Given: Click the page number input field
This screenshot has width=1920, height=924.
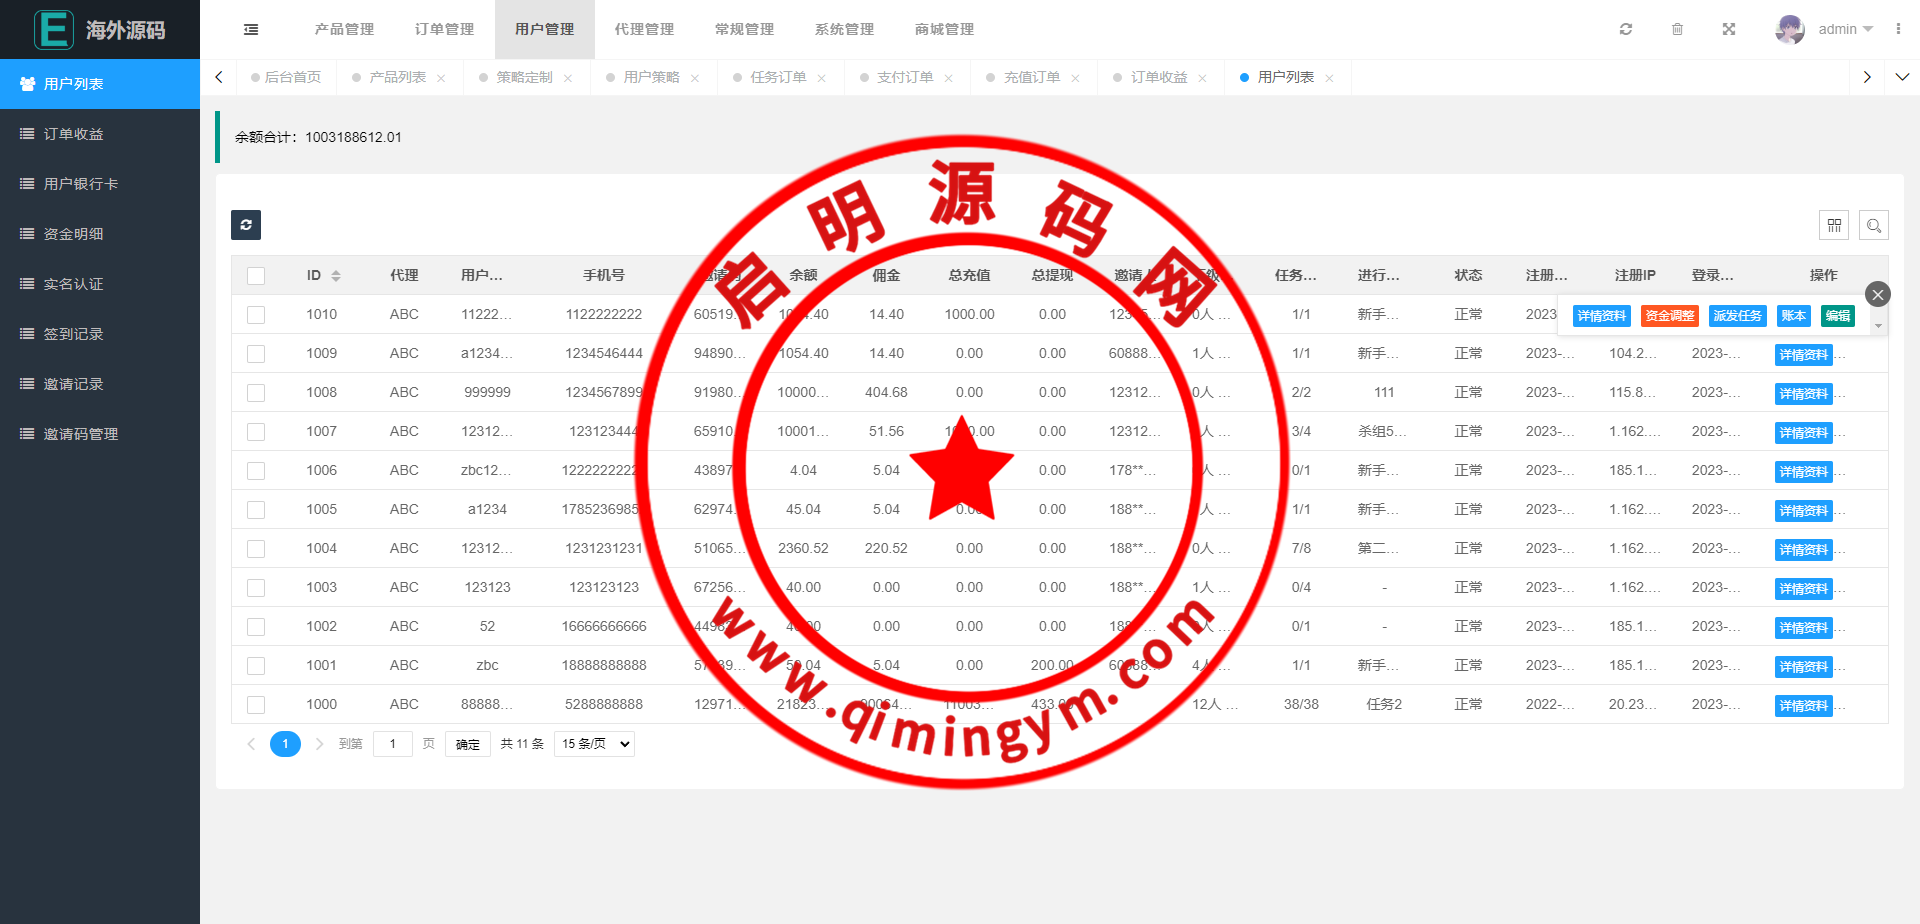Looking at the screenshot, I should 392,744.
